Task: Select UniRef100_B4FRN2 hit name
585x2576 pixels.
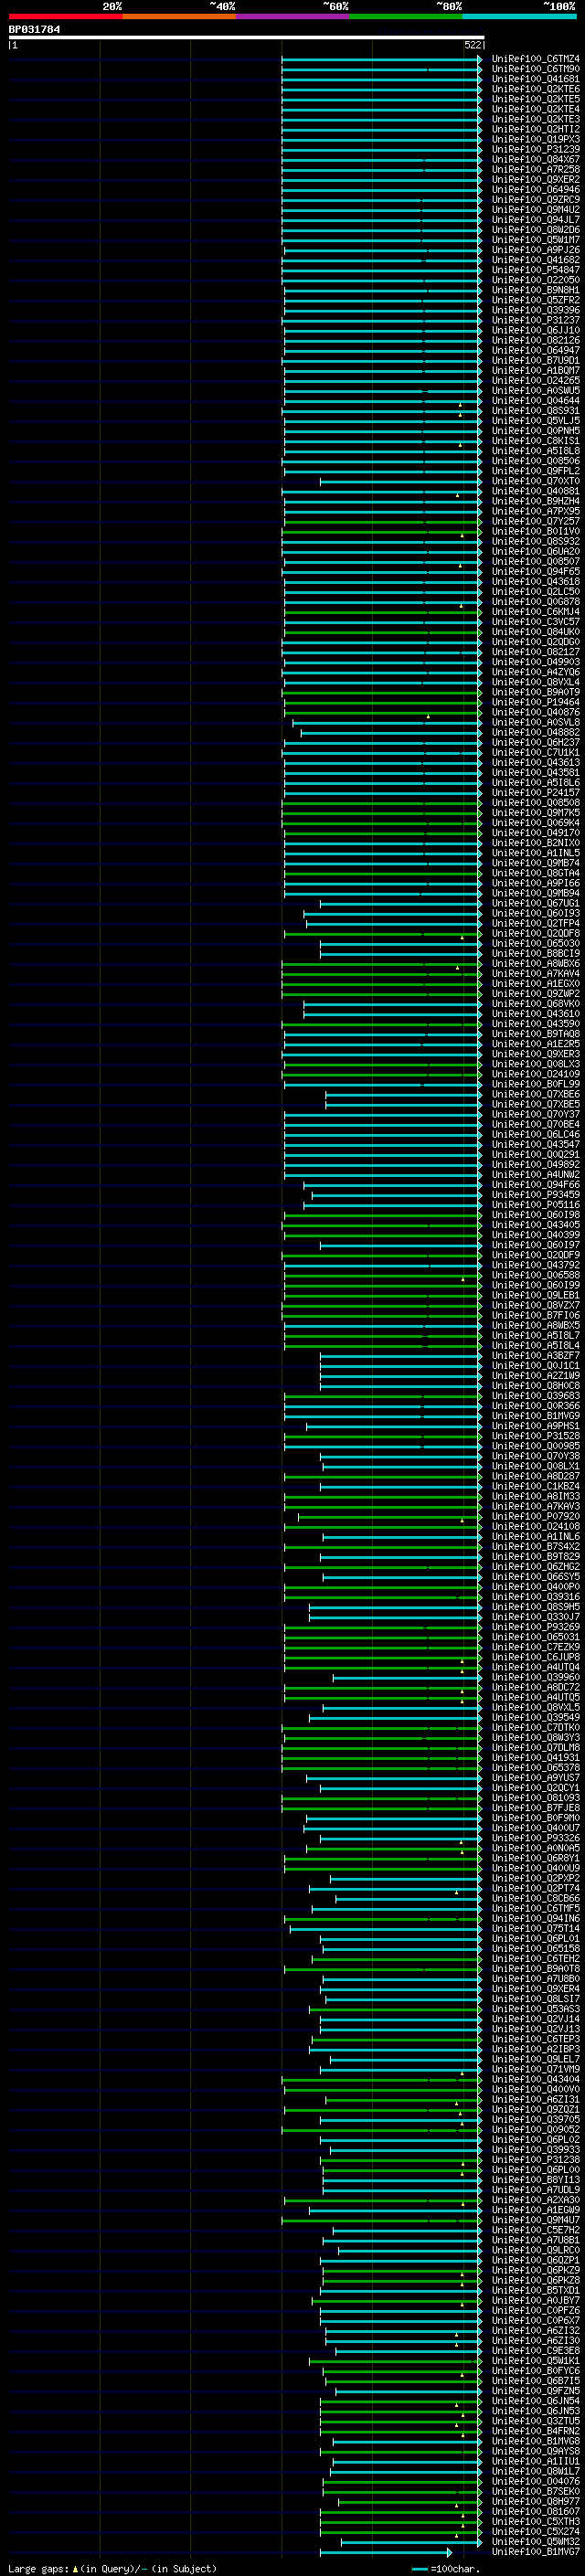Action: coord(535,2432)
